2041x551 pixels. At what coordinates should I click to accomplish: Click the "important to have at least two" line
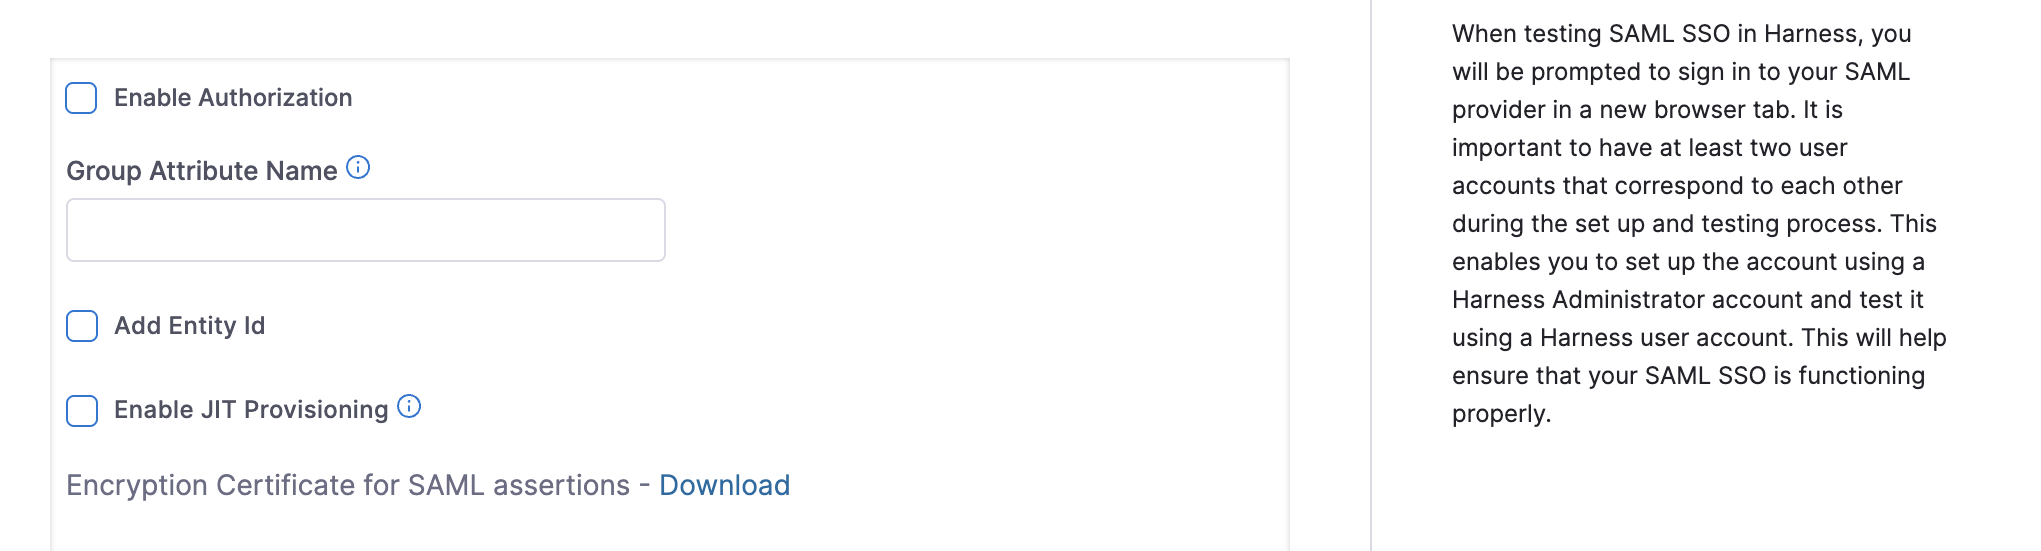coord(1649,148)
